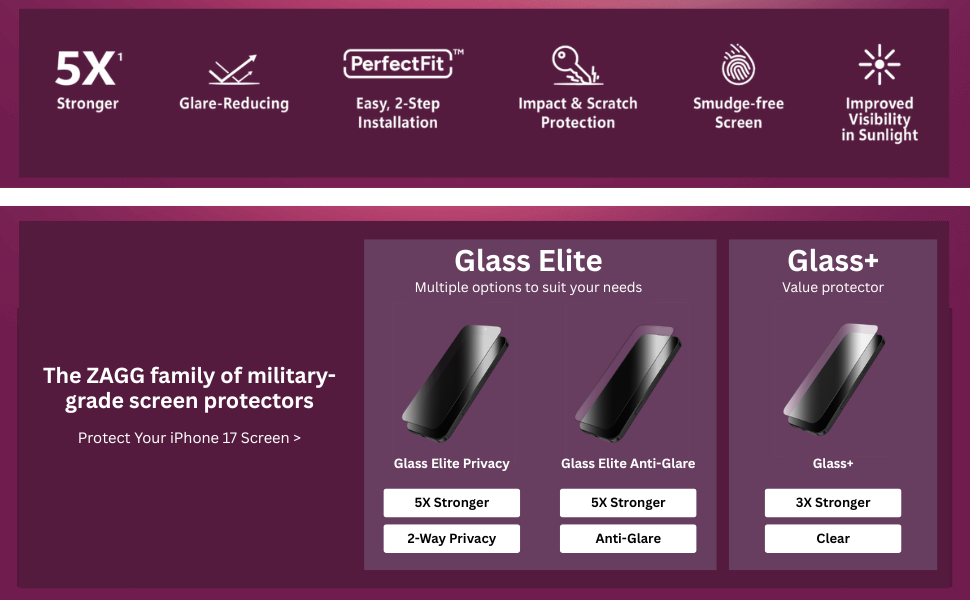The height and width of the screenshot is (600, 970).
Task: Open the Glass Elite Anti-Glare phone image
Action: [629, 382]
